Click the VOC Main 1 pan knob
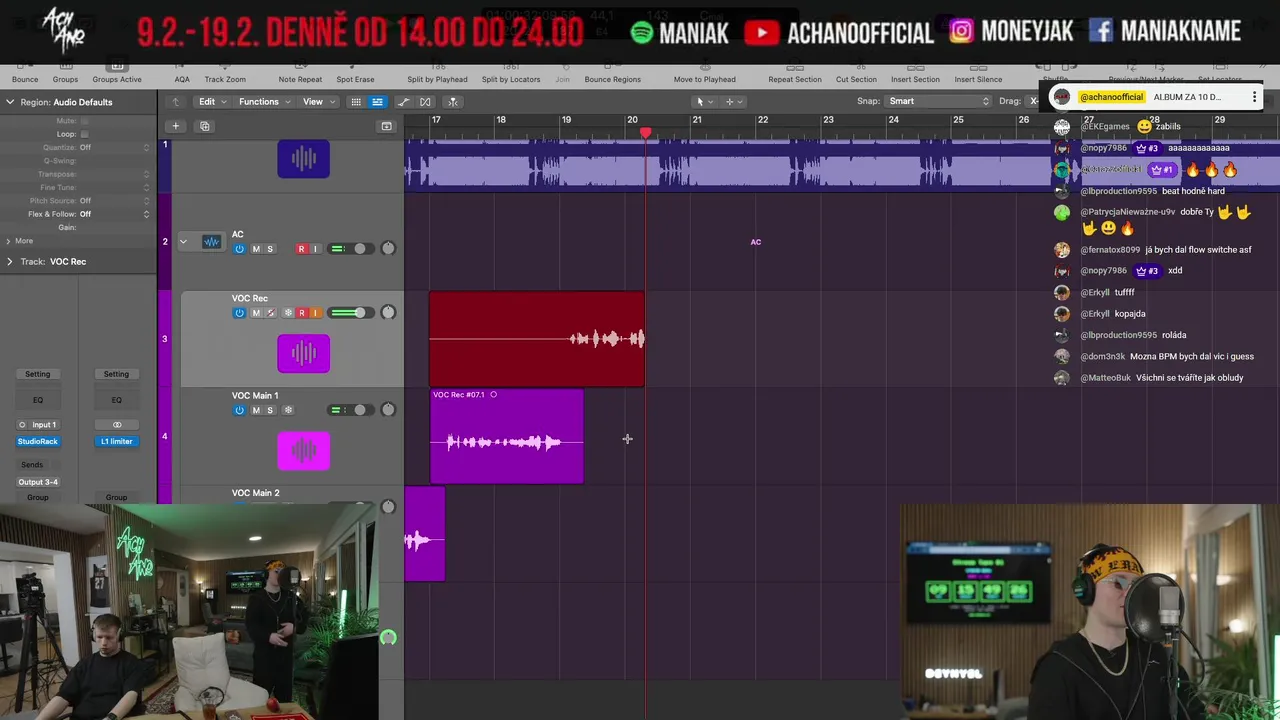The image size is (1280, 720). tap(388, 409)
